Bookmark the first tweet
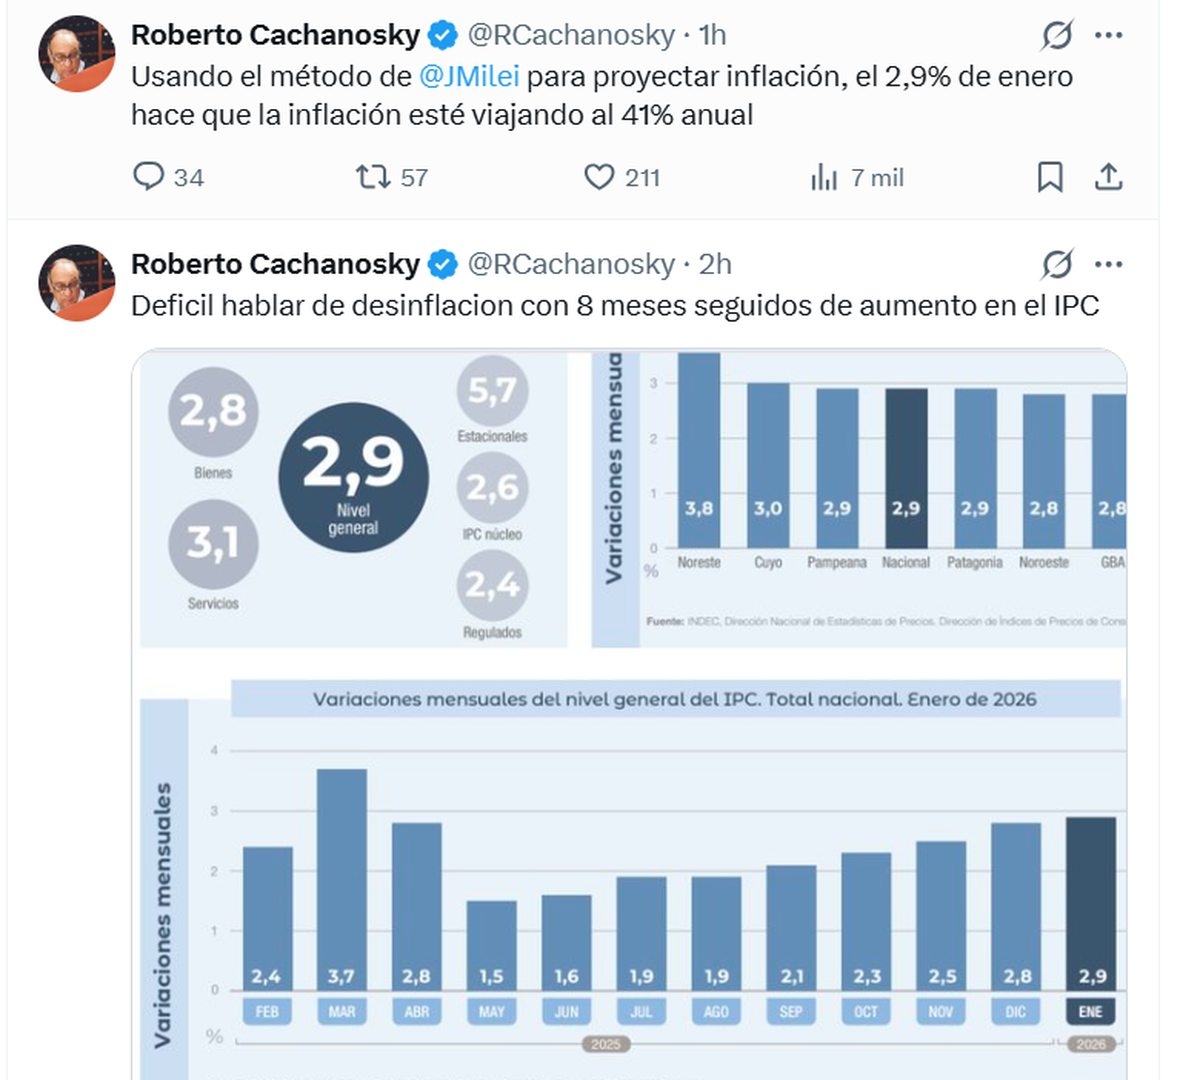This screenshot has height=1080, width=1200. (x=1049, y=177)
